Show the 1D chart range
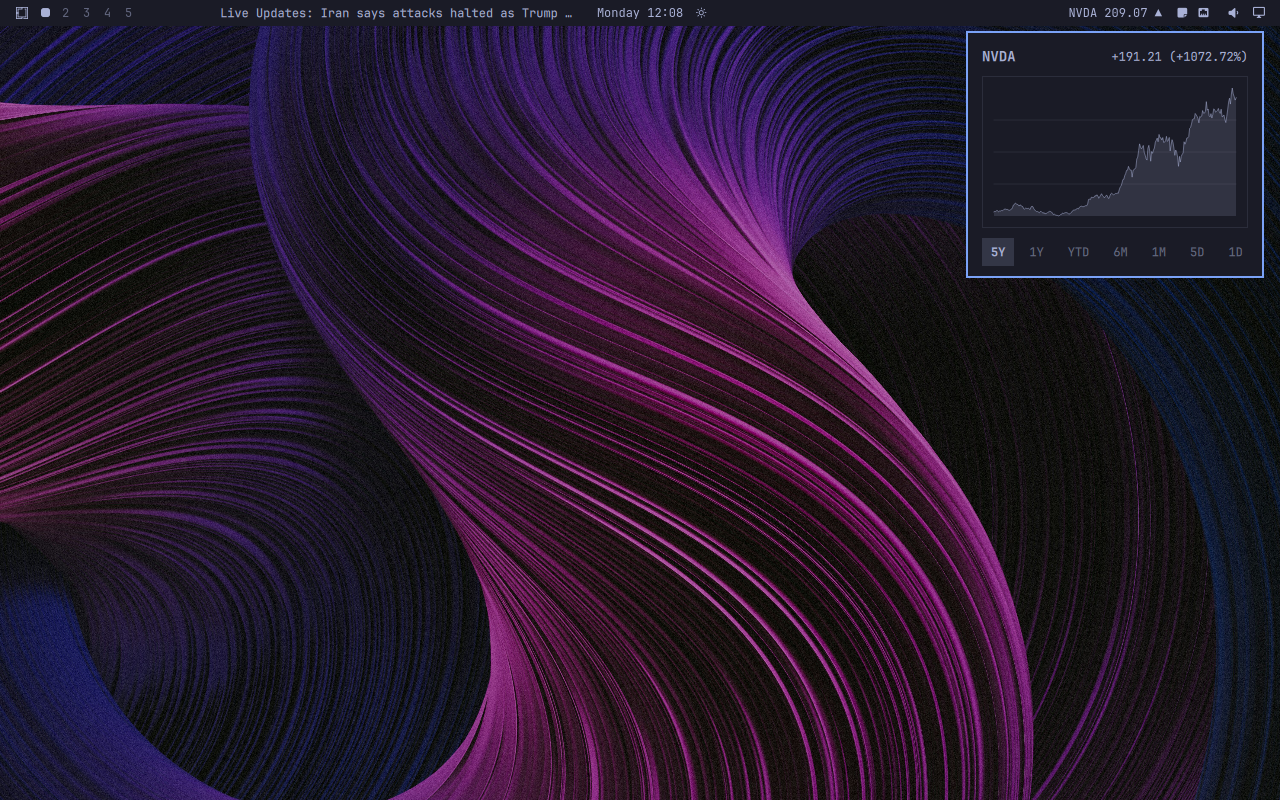Screen dimensions: 1280x800 point(1235,252)
